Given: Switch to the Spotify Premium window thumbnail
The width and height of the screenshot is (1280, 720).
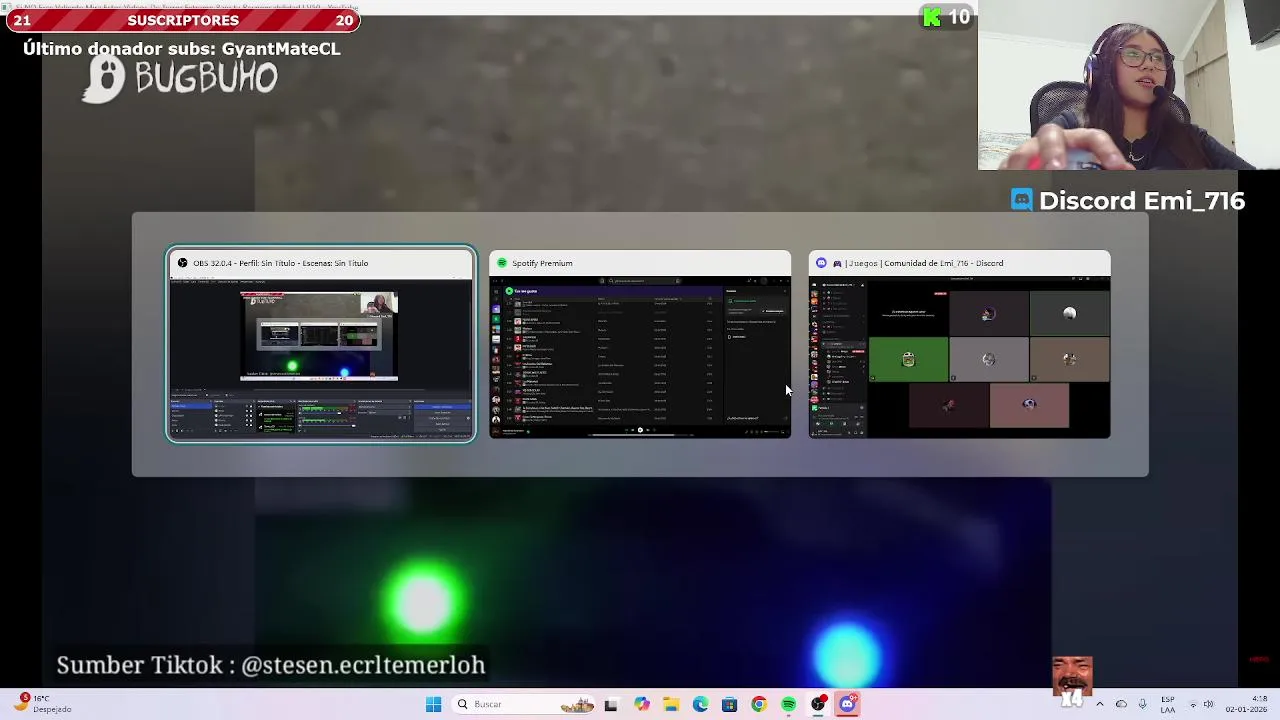Looking at the screenshot, I should [640, 344].
